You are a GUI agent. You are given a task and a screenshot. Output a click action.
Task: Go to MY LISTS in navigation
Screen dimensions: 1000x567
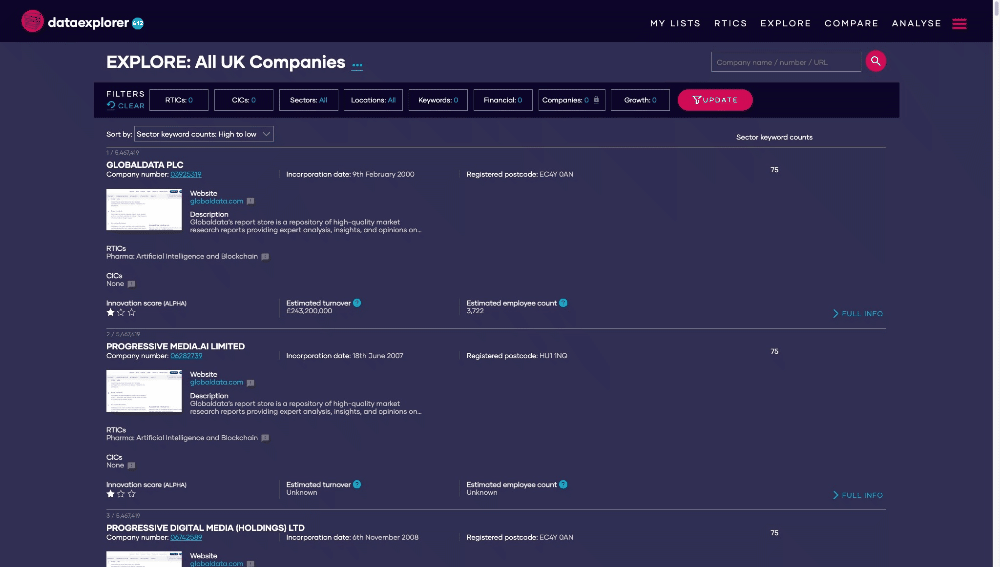(x=675, y=23)
